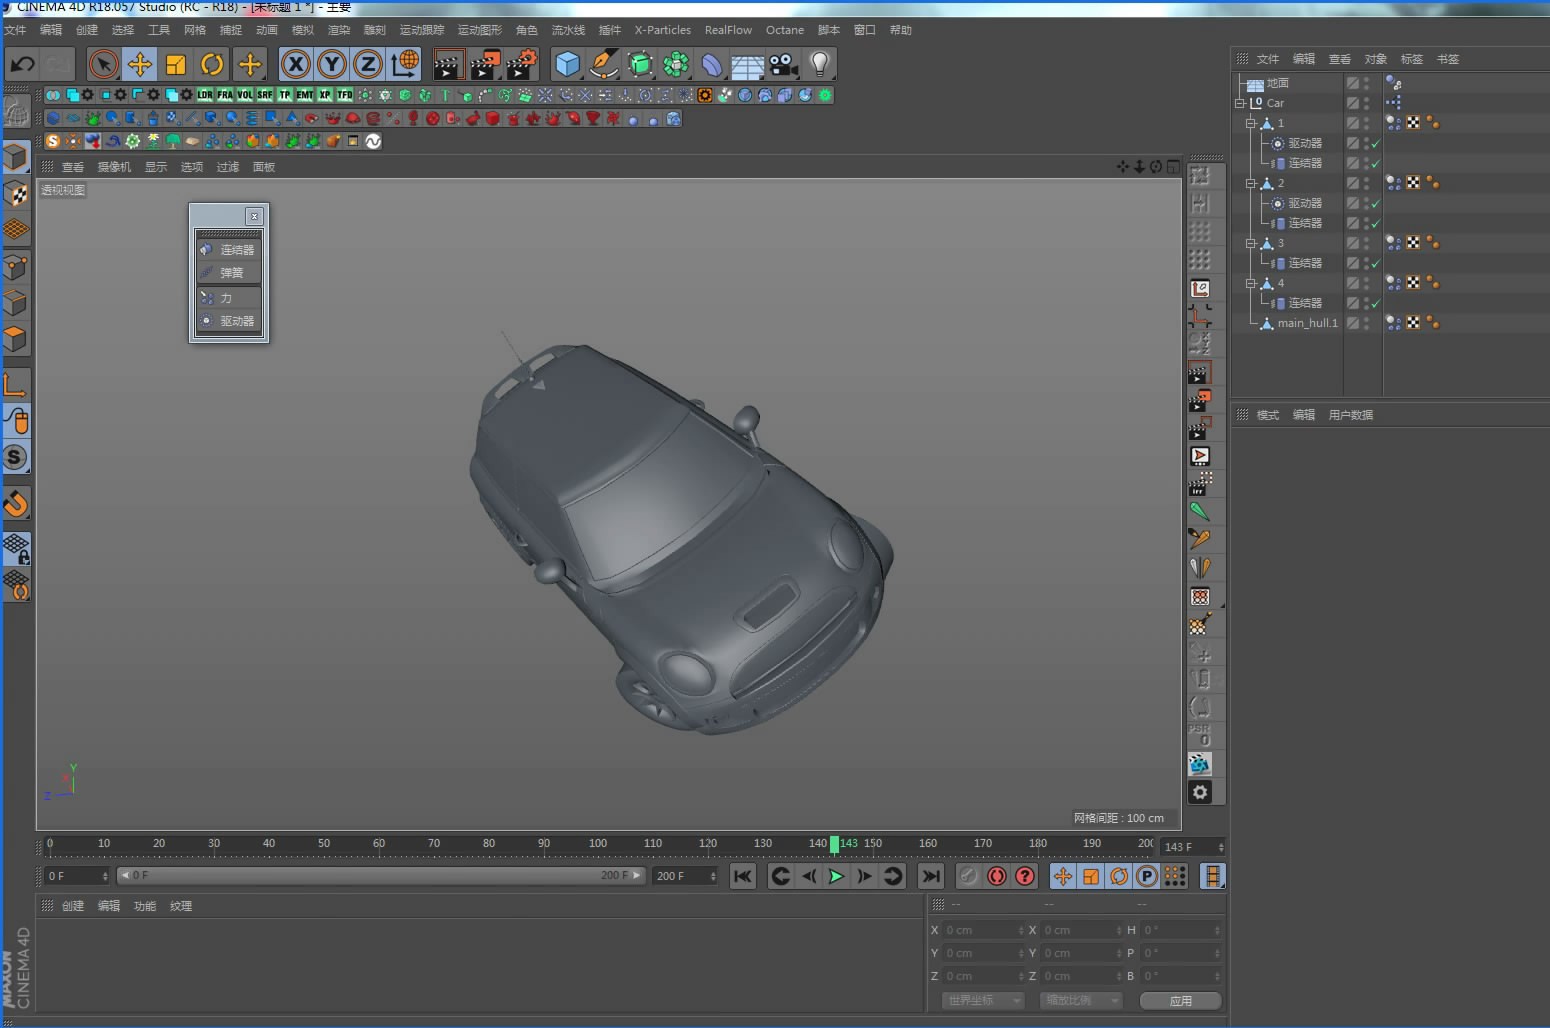
Task: Select the Move tool in top toolbar
Action: coord(140,65)
